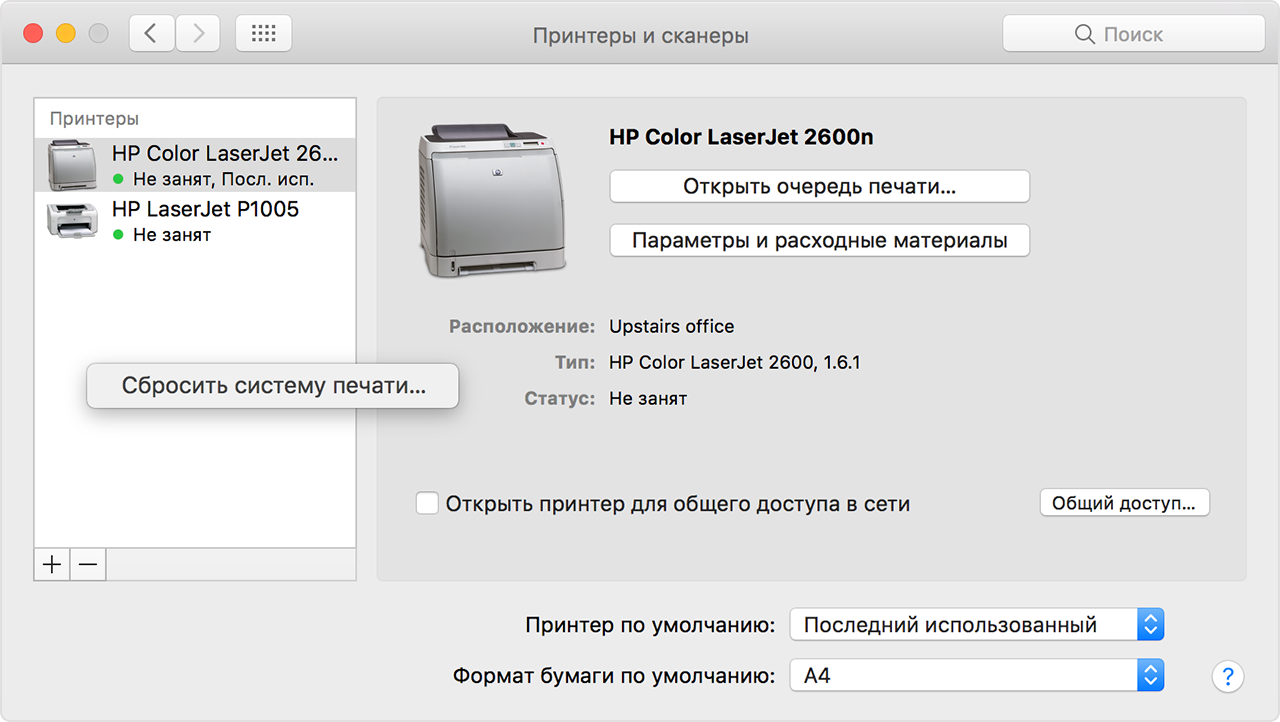The width and height of the screenshot is (1280, 722).
Task: Open the default printer dropdown
Action: pos(977,626)
